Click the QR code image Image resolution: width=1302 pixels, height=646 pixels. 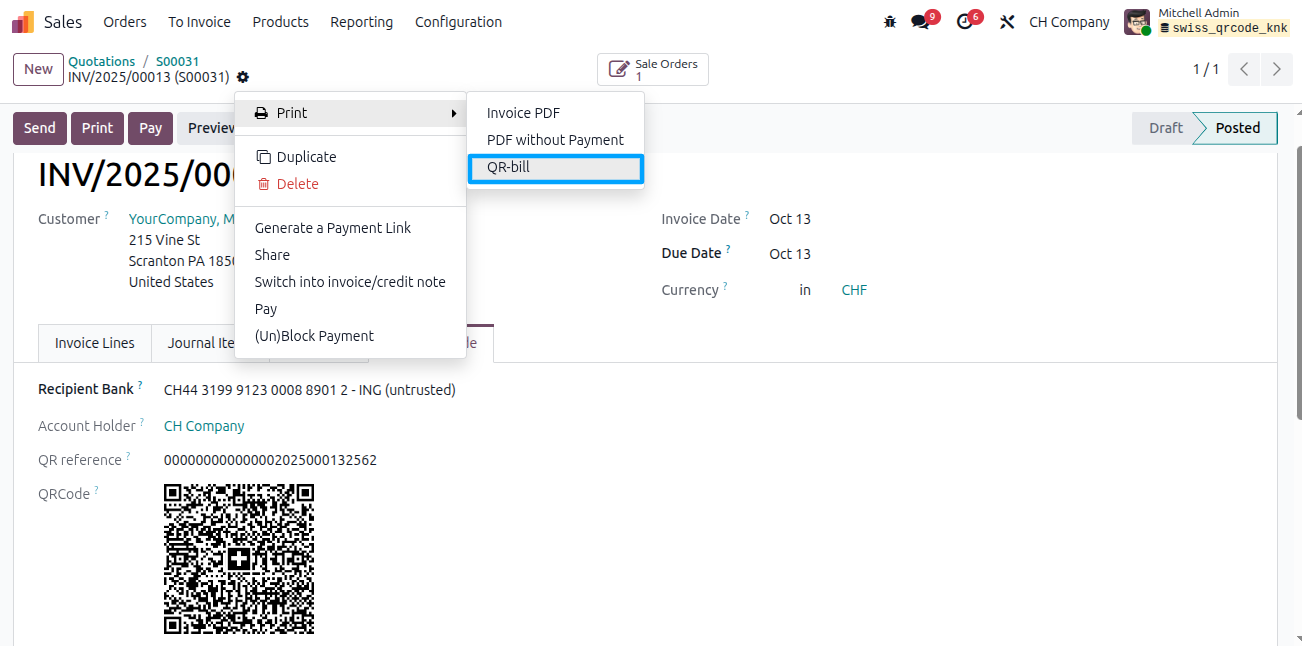239,559
